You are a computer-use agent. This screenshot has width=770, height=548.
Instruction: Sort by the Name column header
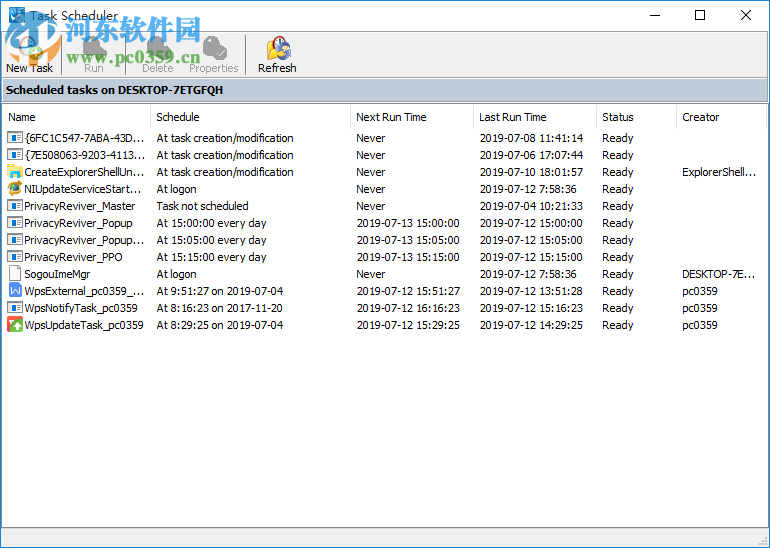point(77,117)
